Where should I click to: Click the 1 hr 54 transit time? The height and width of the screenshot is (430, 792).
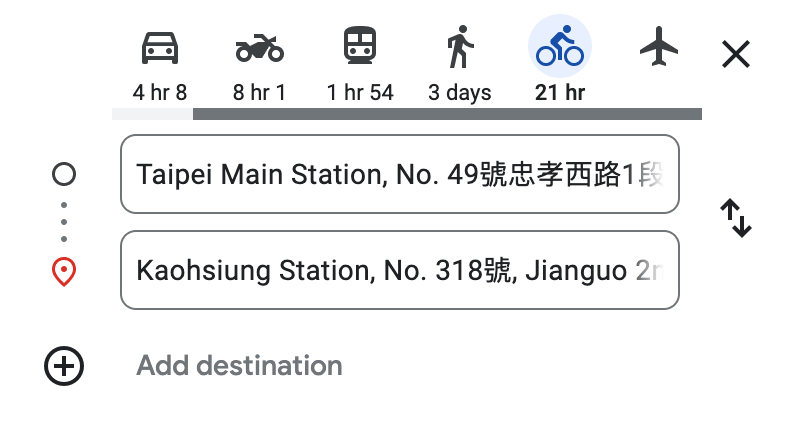360,93
